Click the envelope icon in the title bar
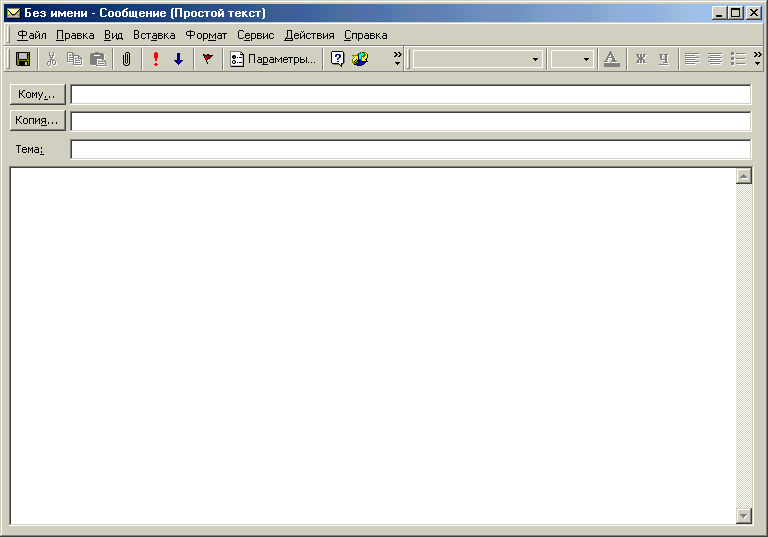The image size is (768, 537). tap(13, 13)
